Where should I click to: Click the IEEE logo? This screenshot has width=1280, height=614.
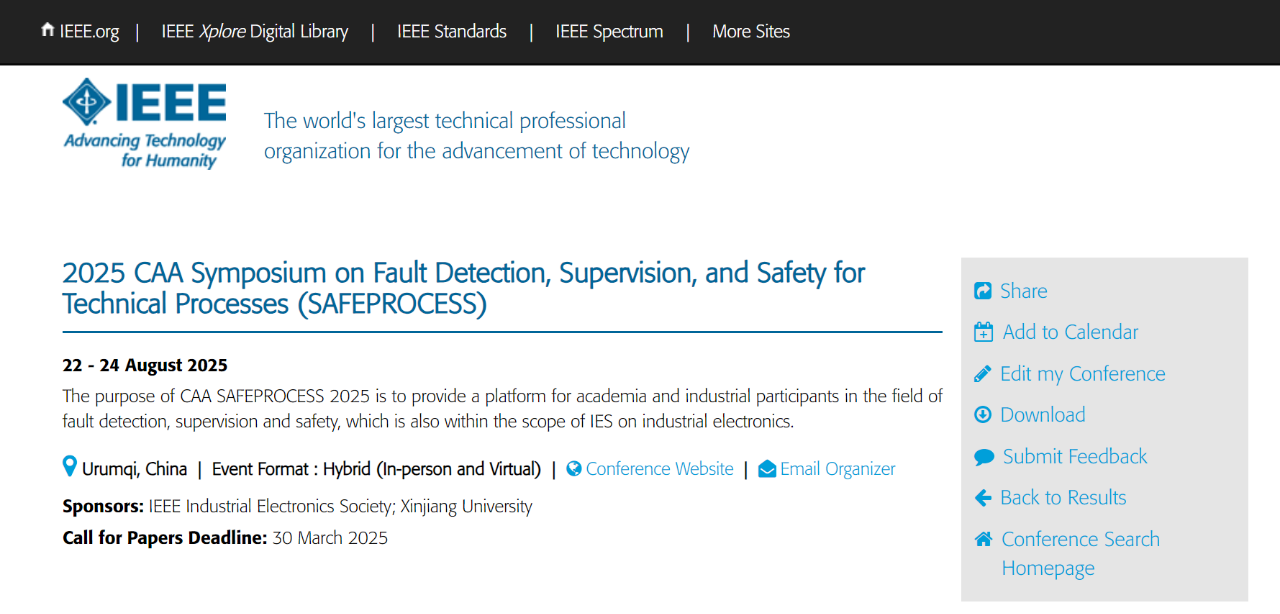[x=145, y=123]
